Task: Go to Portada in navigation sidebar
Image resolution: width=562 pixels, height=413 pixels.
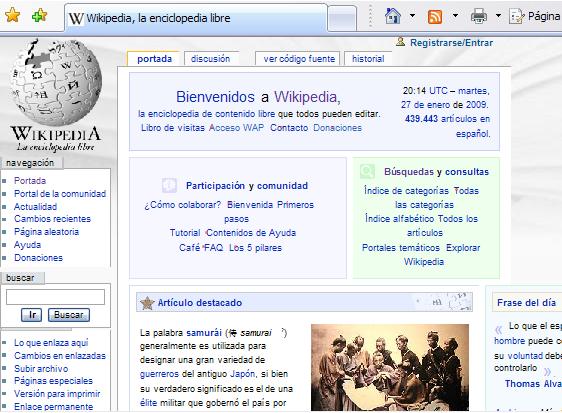Action: pos(30,181)
